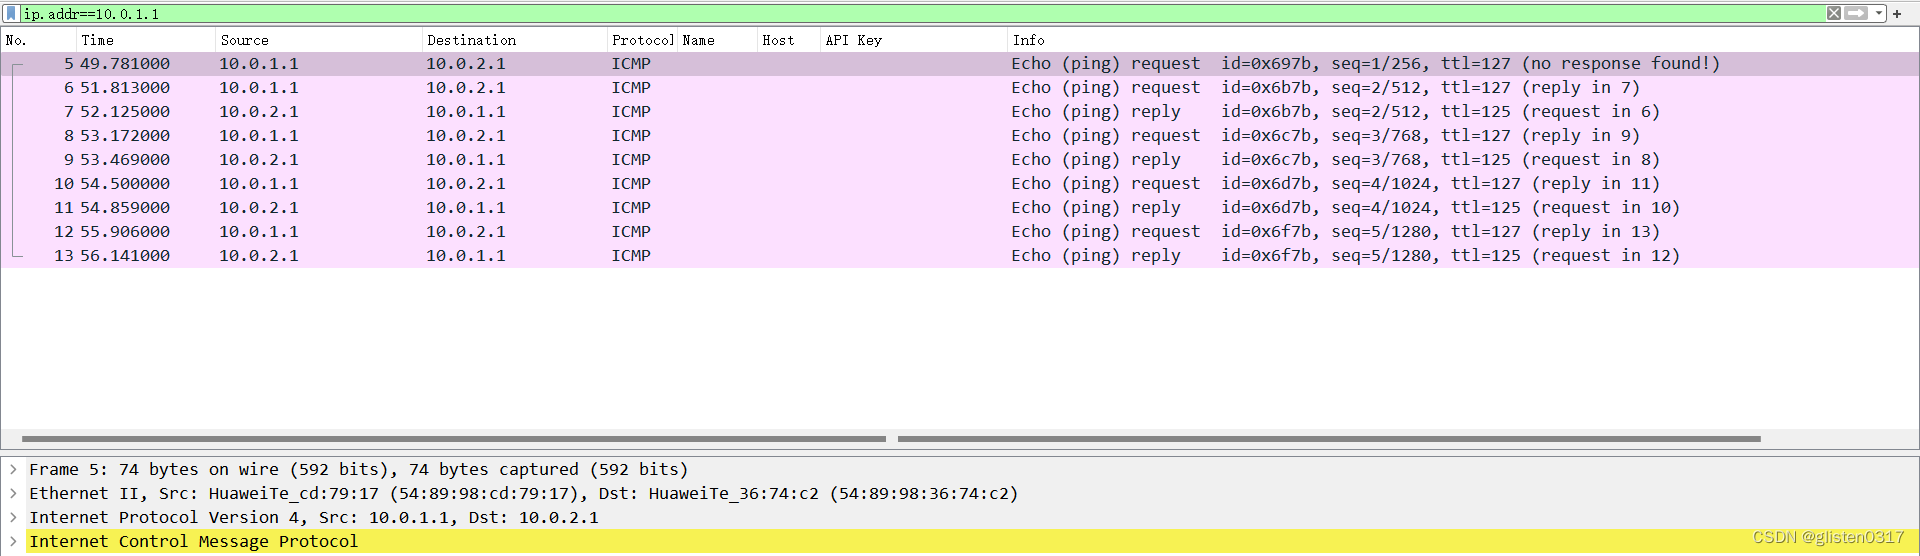Click Info text for seq=4/1024 request, reply in 11
This screenshot has width=1920, height=556.
click(x=1335, y=184)
